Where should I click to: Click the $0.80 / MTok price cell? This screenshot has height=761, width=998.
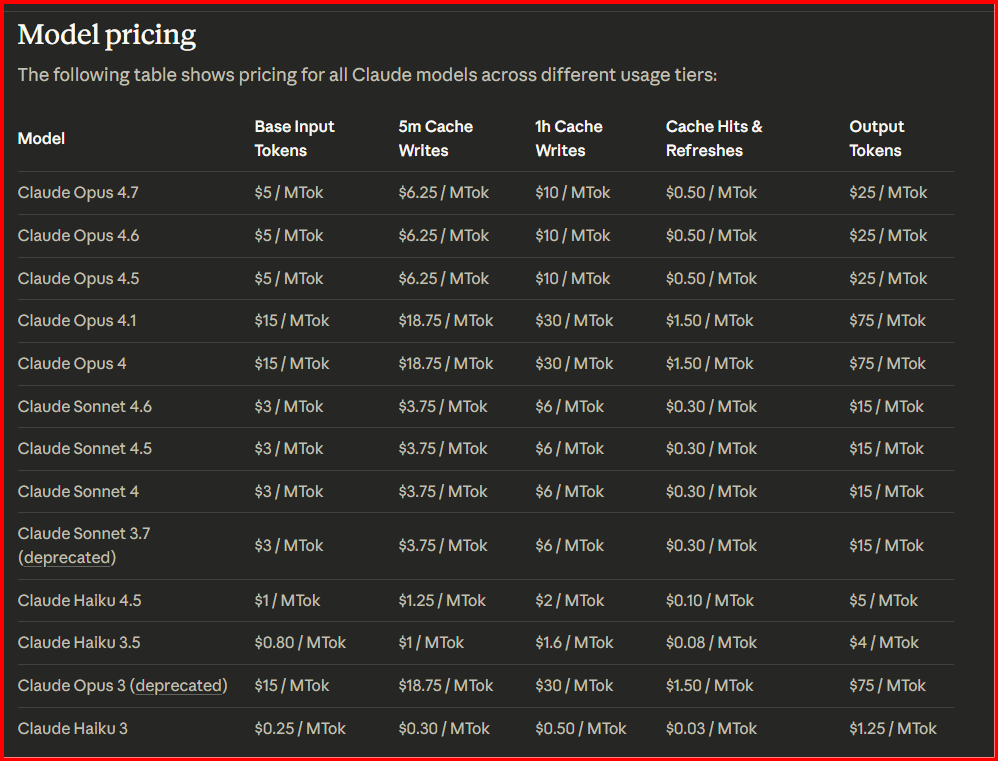300,643
